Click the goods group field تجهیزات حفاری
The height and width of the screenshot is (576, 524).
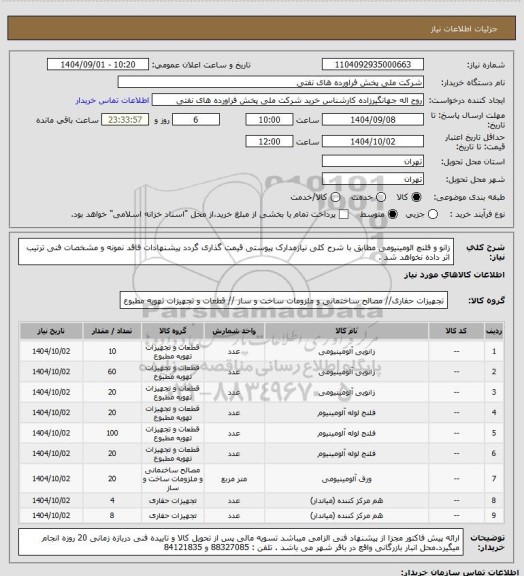click(284, 300)
